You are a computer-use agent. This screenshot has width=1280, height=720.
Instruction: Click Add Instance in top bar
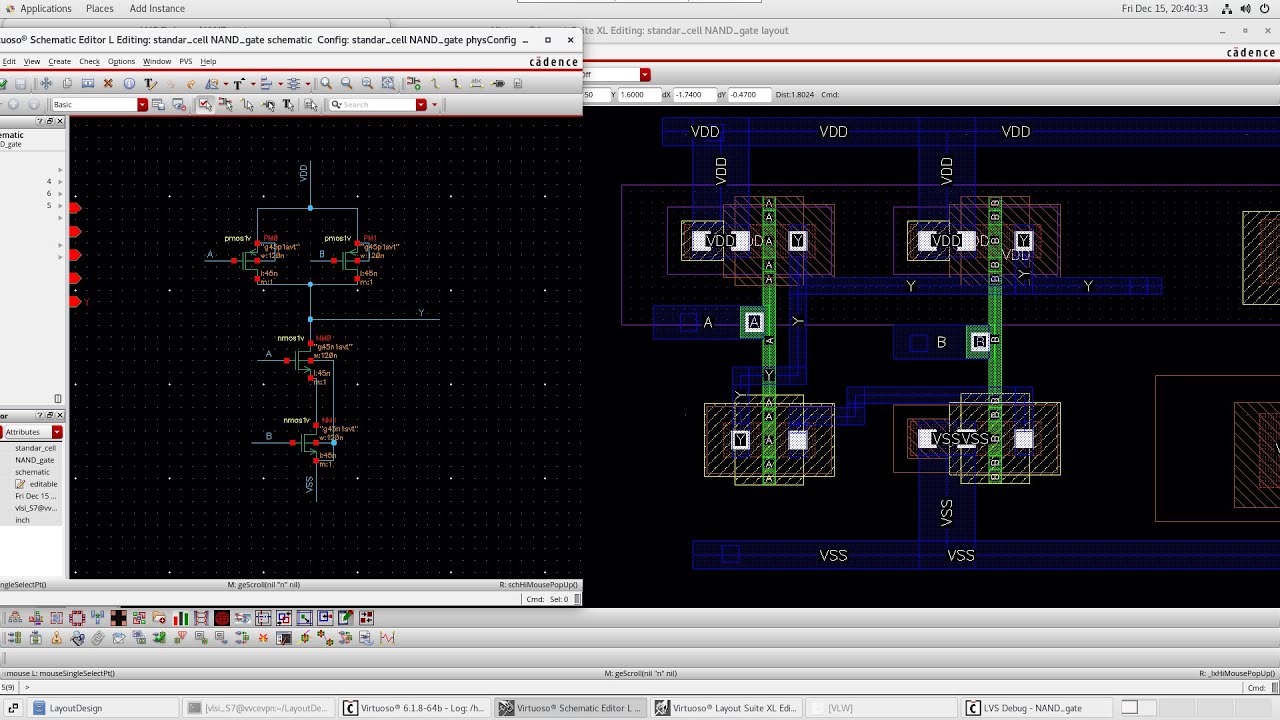click(157, 8)
